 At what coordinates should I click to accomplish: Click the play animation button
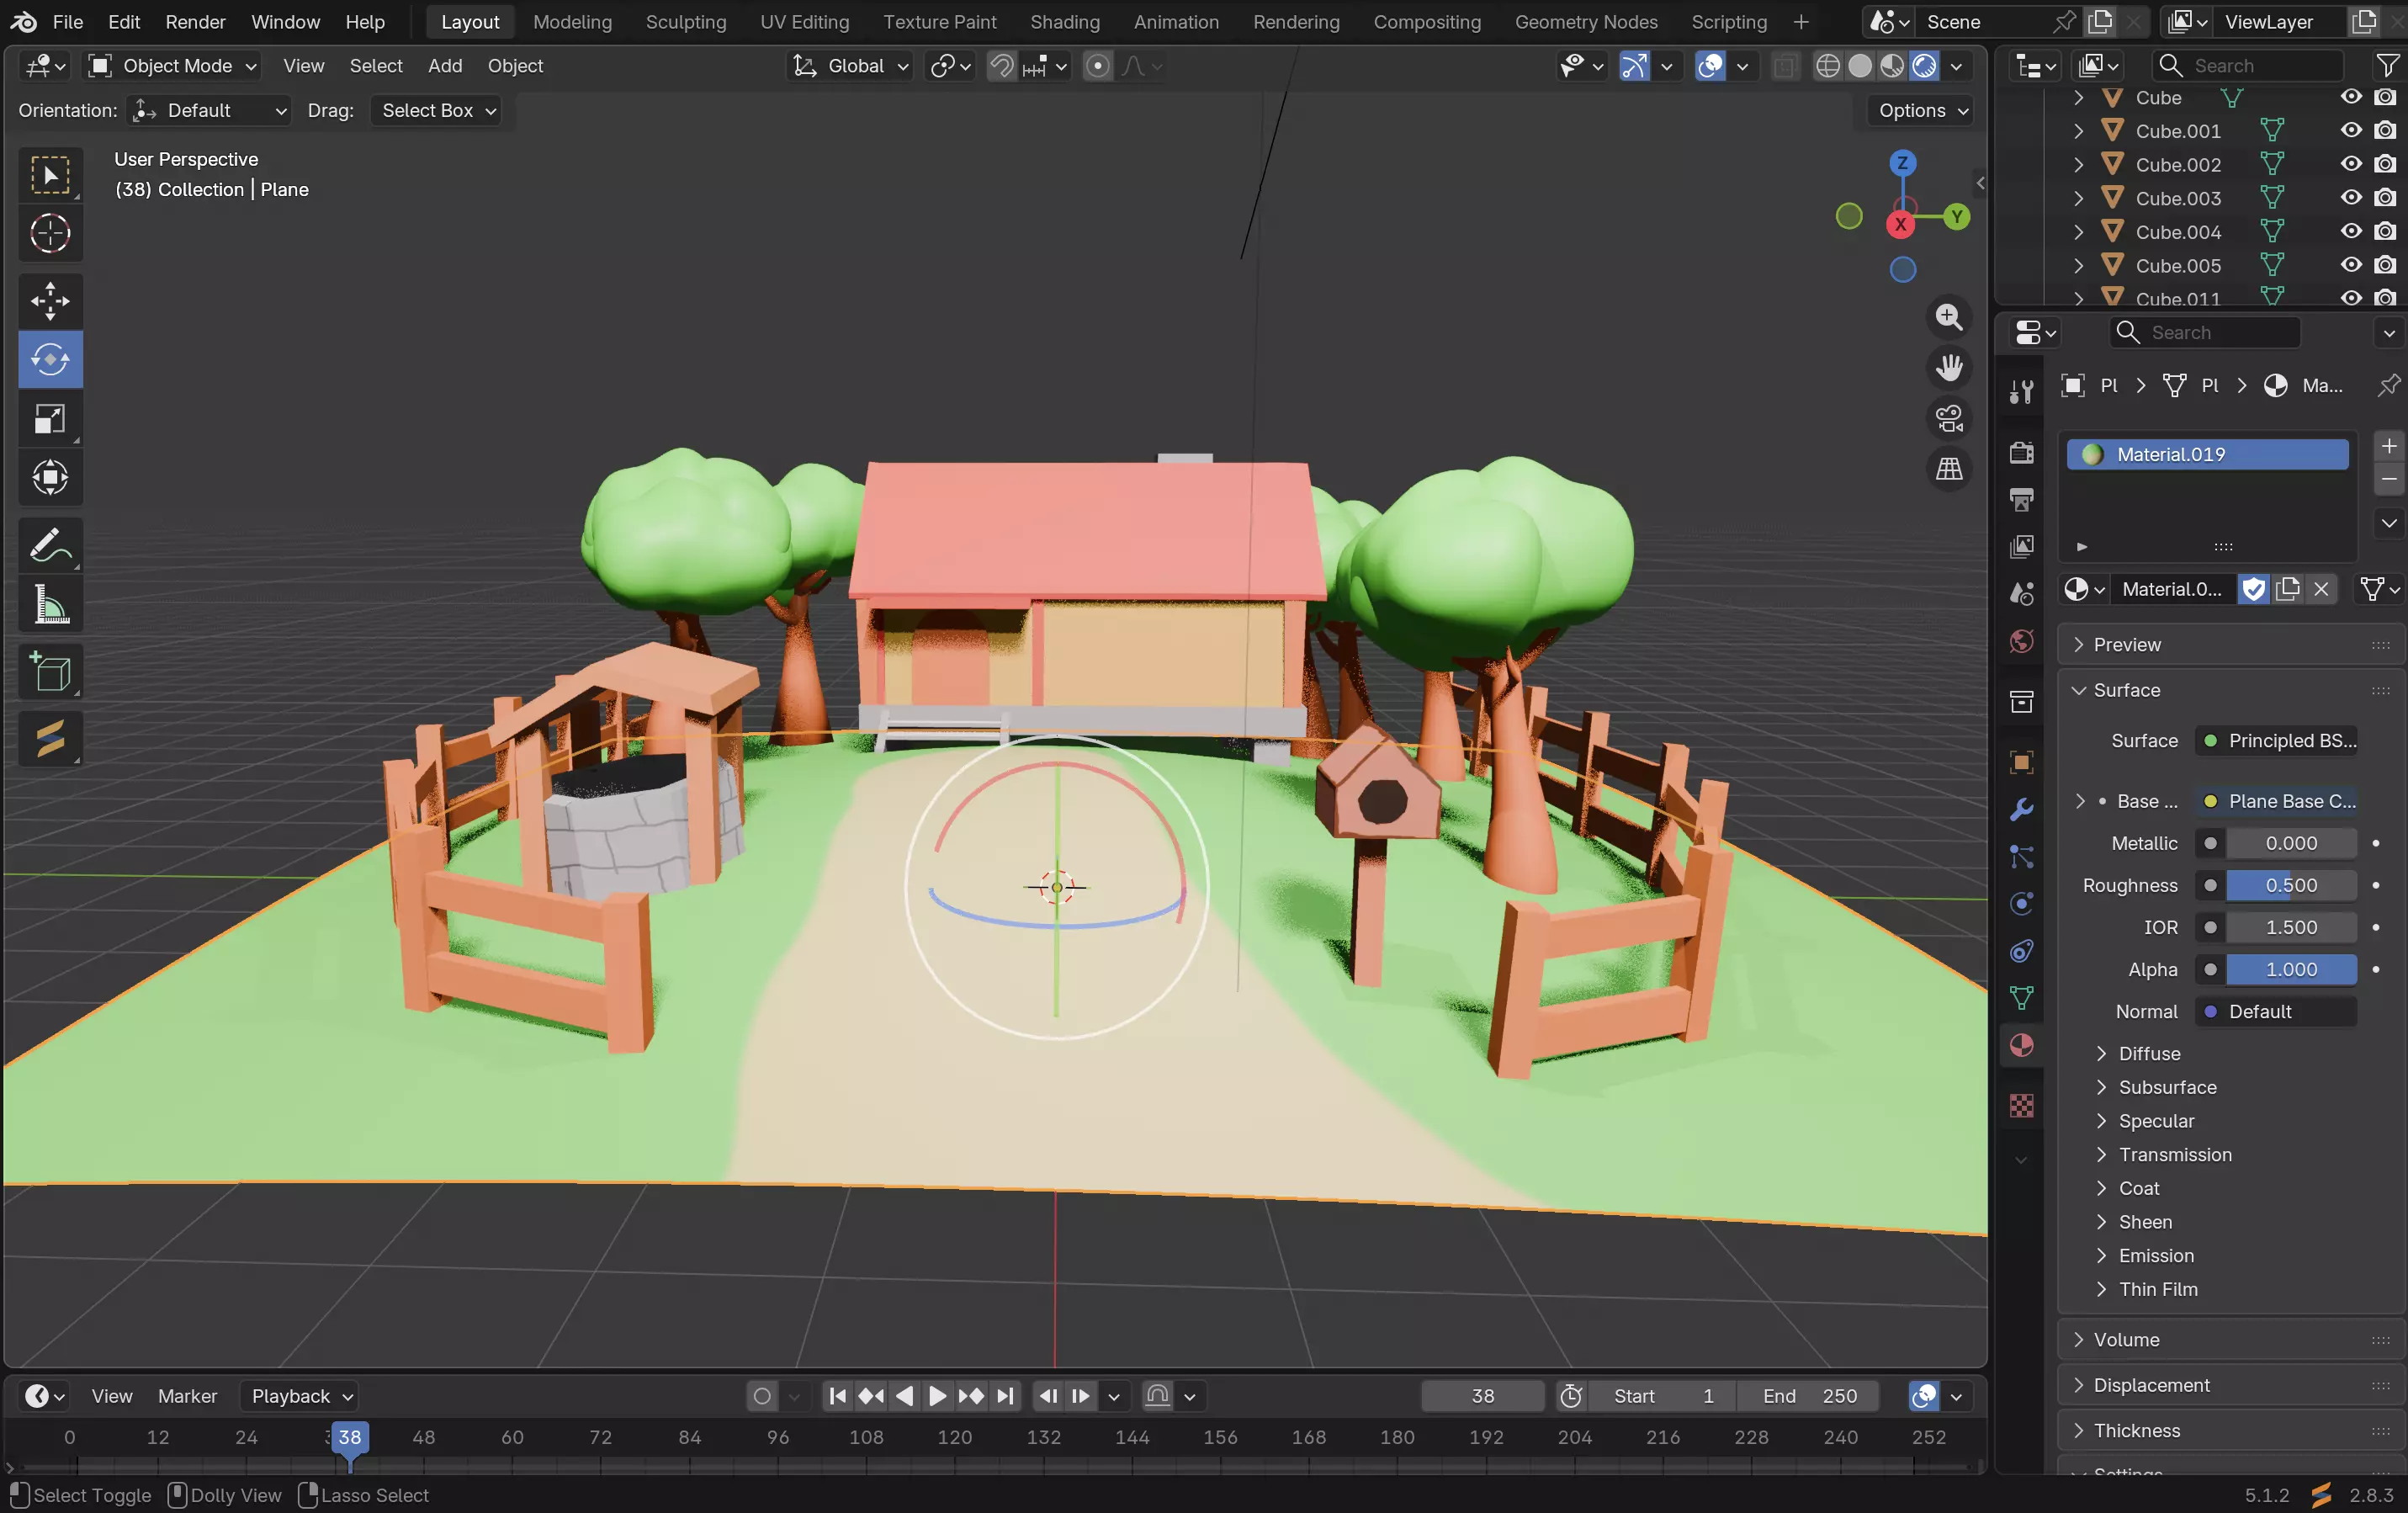click(937, 1396)
